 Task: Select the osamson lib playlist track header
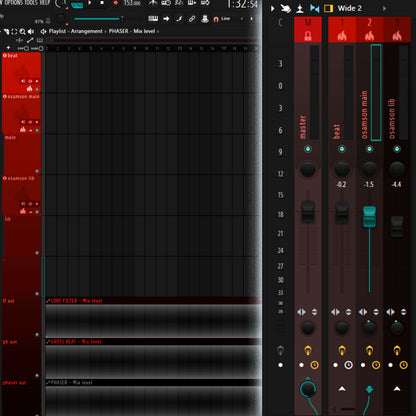pos(21,195)
